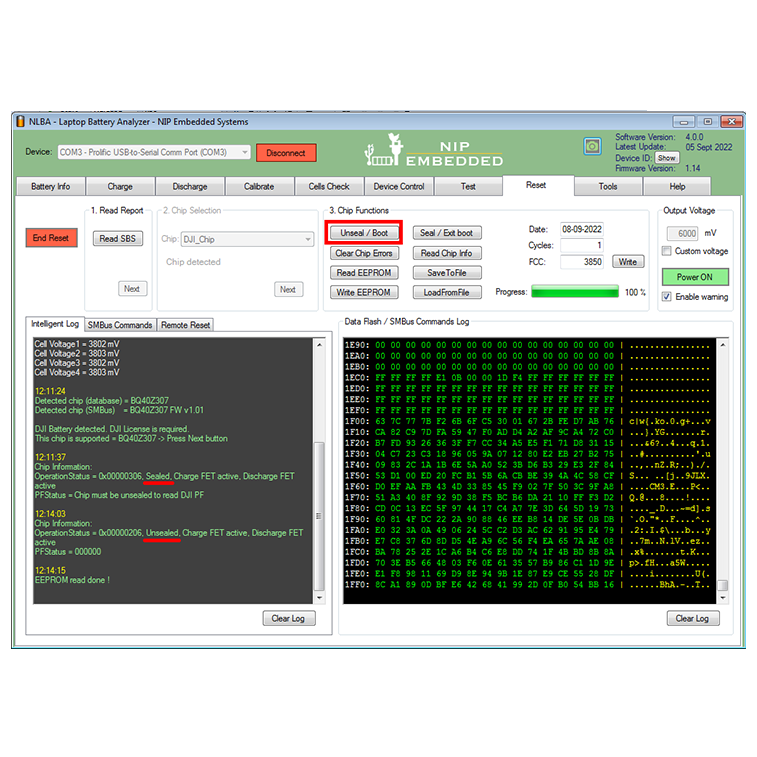Screen dimensions: 757x757
Task: Click the Data Flash log scrollbar thumb
Action: point(723,585)
